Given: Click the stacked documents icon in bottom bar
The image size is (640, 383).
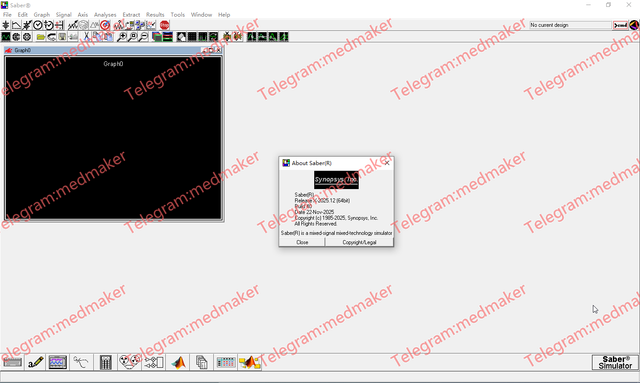Looking at the screenshot, I should pyautogui.click(x=201, y=362).
